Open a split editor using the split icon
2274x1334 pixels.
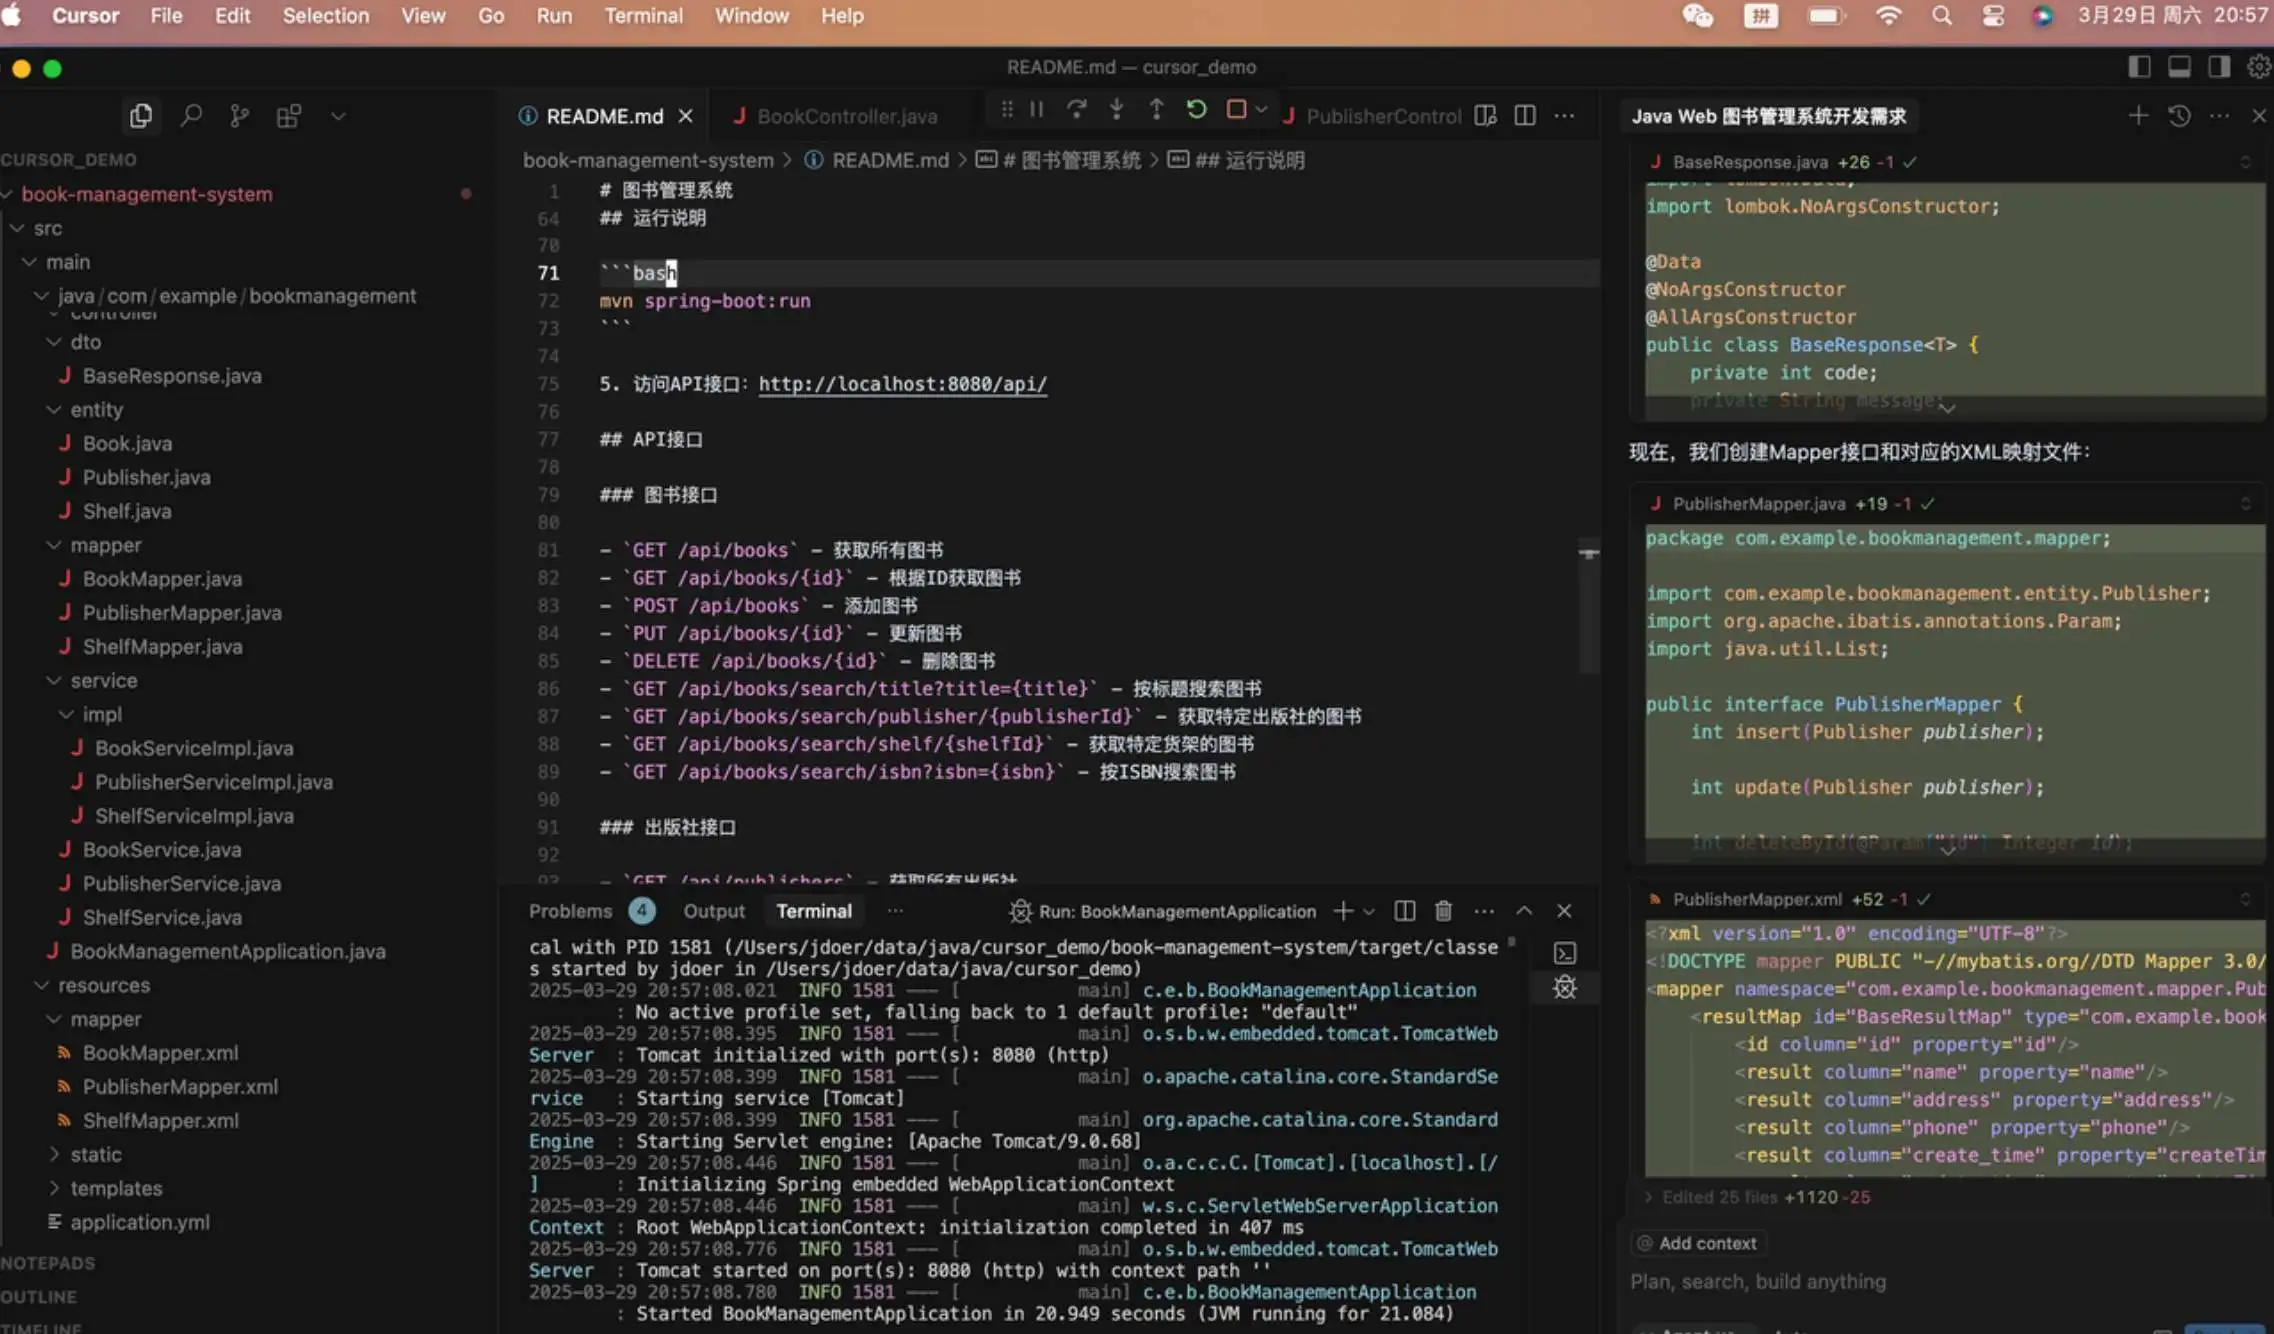[1524, 115]
